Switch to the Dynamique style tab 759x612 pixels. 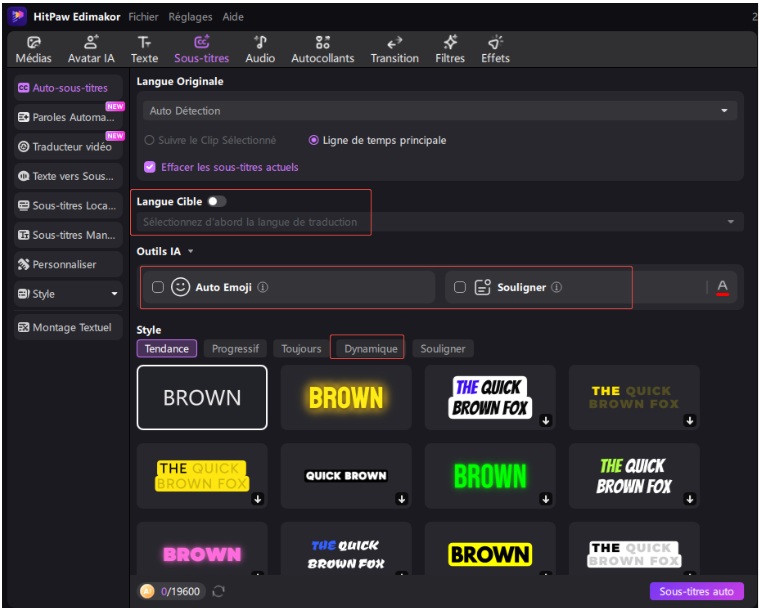(x=371, y=349)
